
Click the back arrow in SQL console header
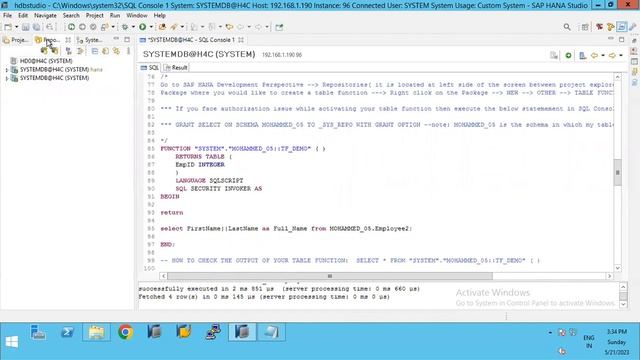pos(594,55)
